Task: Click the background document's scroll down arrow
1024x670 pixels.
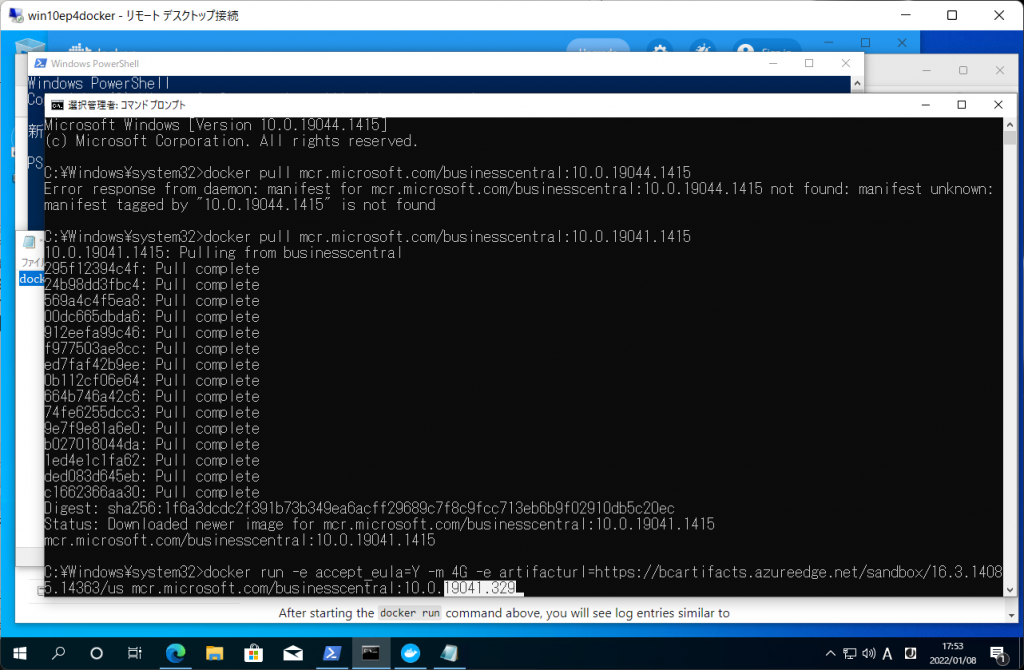Action: [x=1011, y=615]
